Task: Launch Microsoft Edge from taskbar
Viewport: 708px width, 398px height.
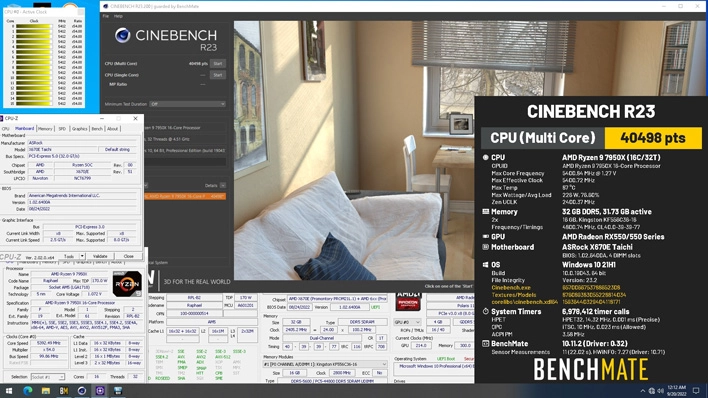Action: click(x=28, y=391)
